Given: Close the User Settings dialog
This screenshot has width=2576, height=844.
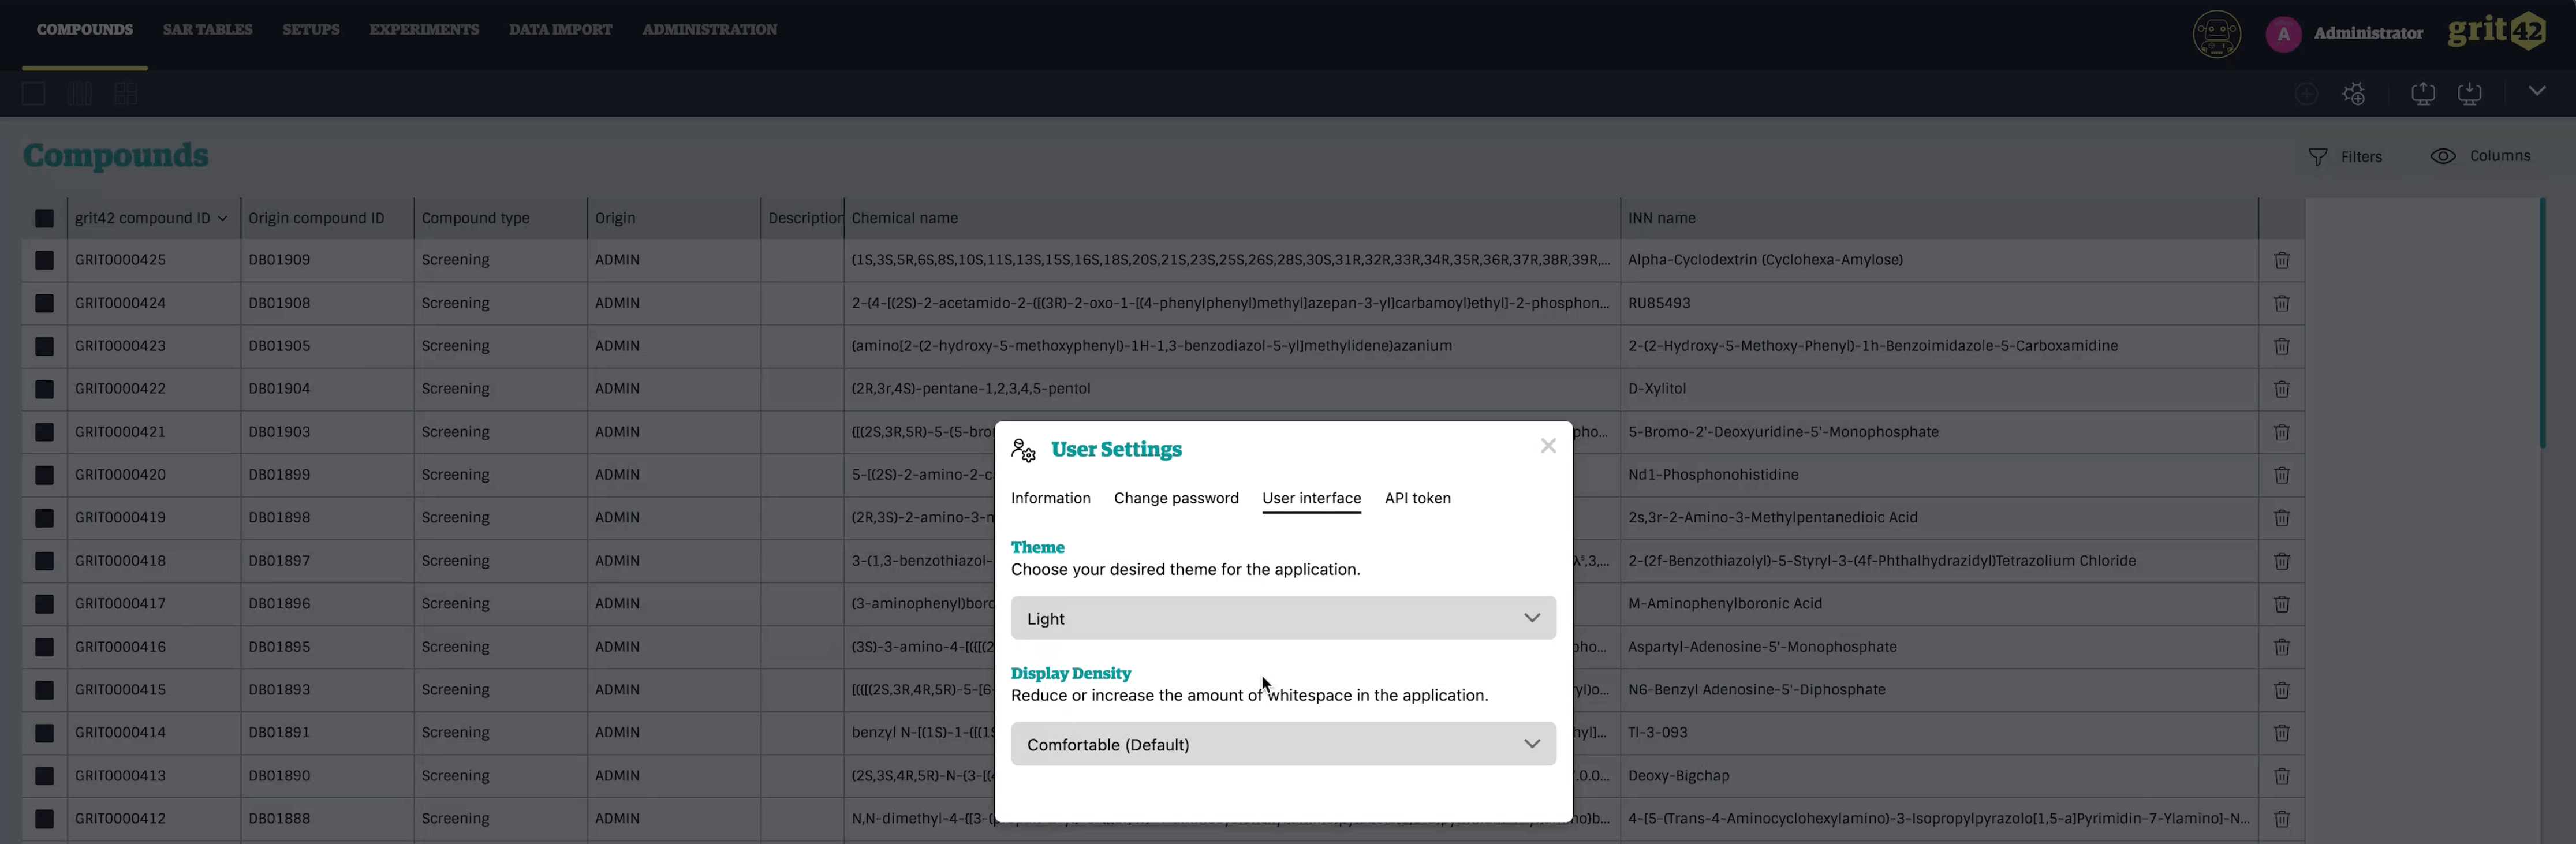Looking at the screenshot, I should (1548, 446).
